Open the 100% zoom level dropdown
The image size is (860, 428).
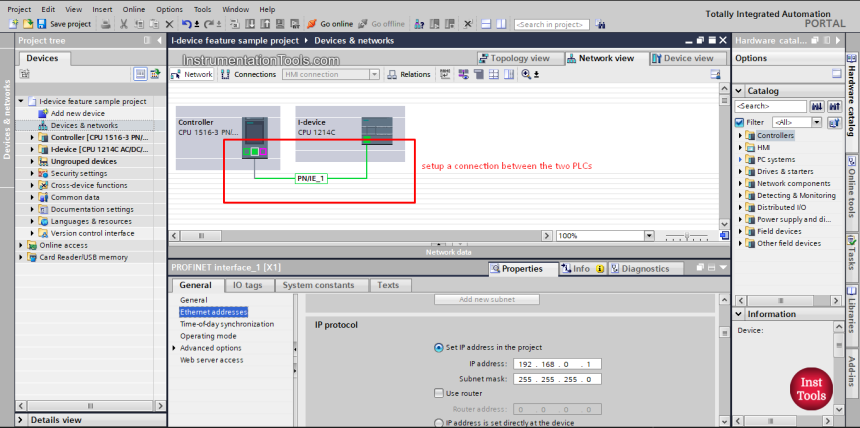(649, 235)
